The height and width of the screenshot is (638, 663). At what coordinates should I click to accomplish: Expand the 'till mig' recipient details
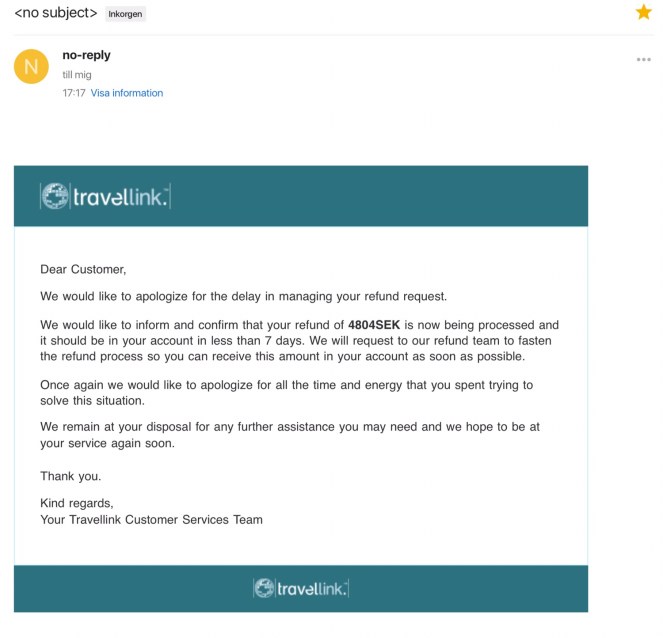76,75
